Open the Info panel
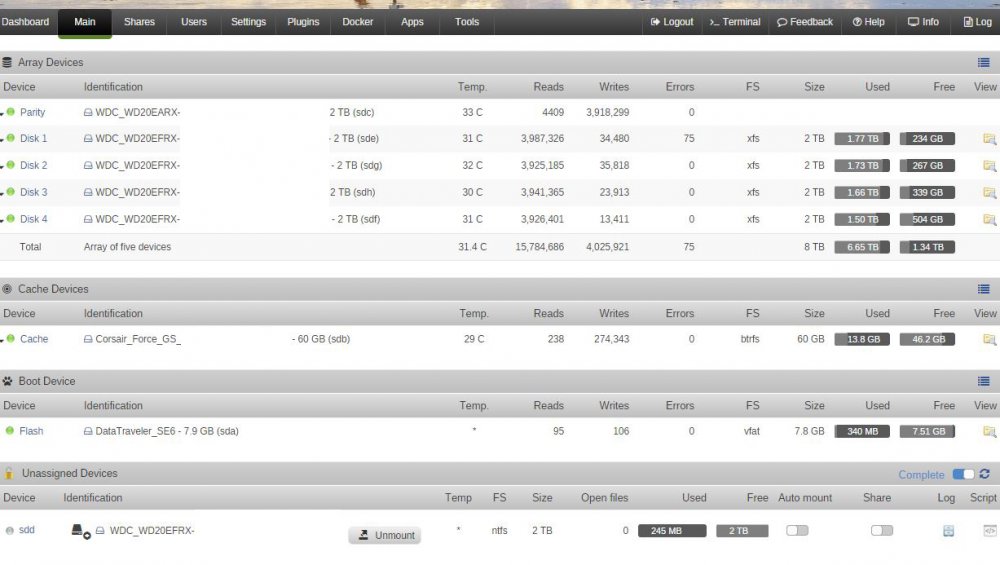 (923, 22)
